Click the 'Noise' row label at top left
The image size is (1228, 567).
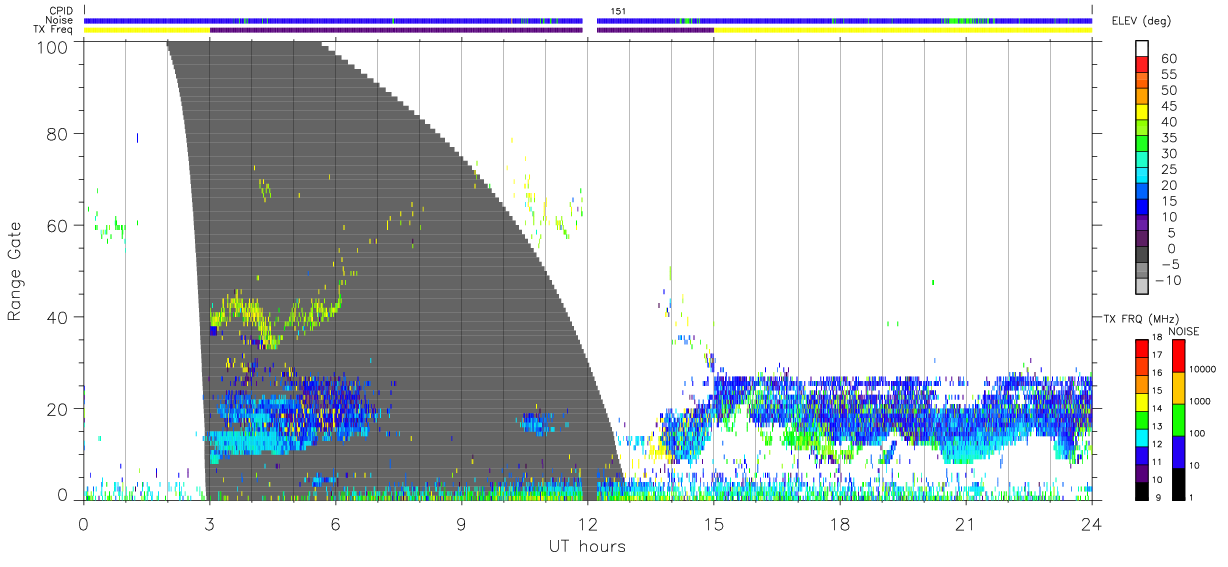pyautogui.click(x=61, y=20)
